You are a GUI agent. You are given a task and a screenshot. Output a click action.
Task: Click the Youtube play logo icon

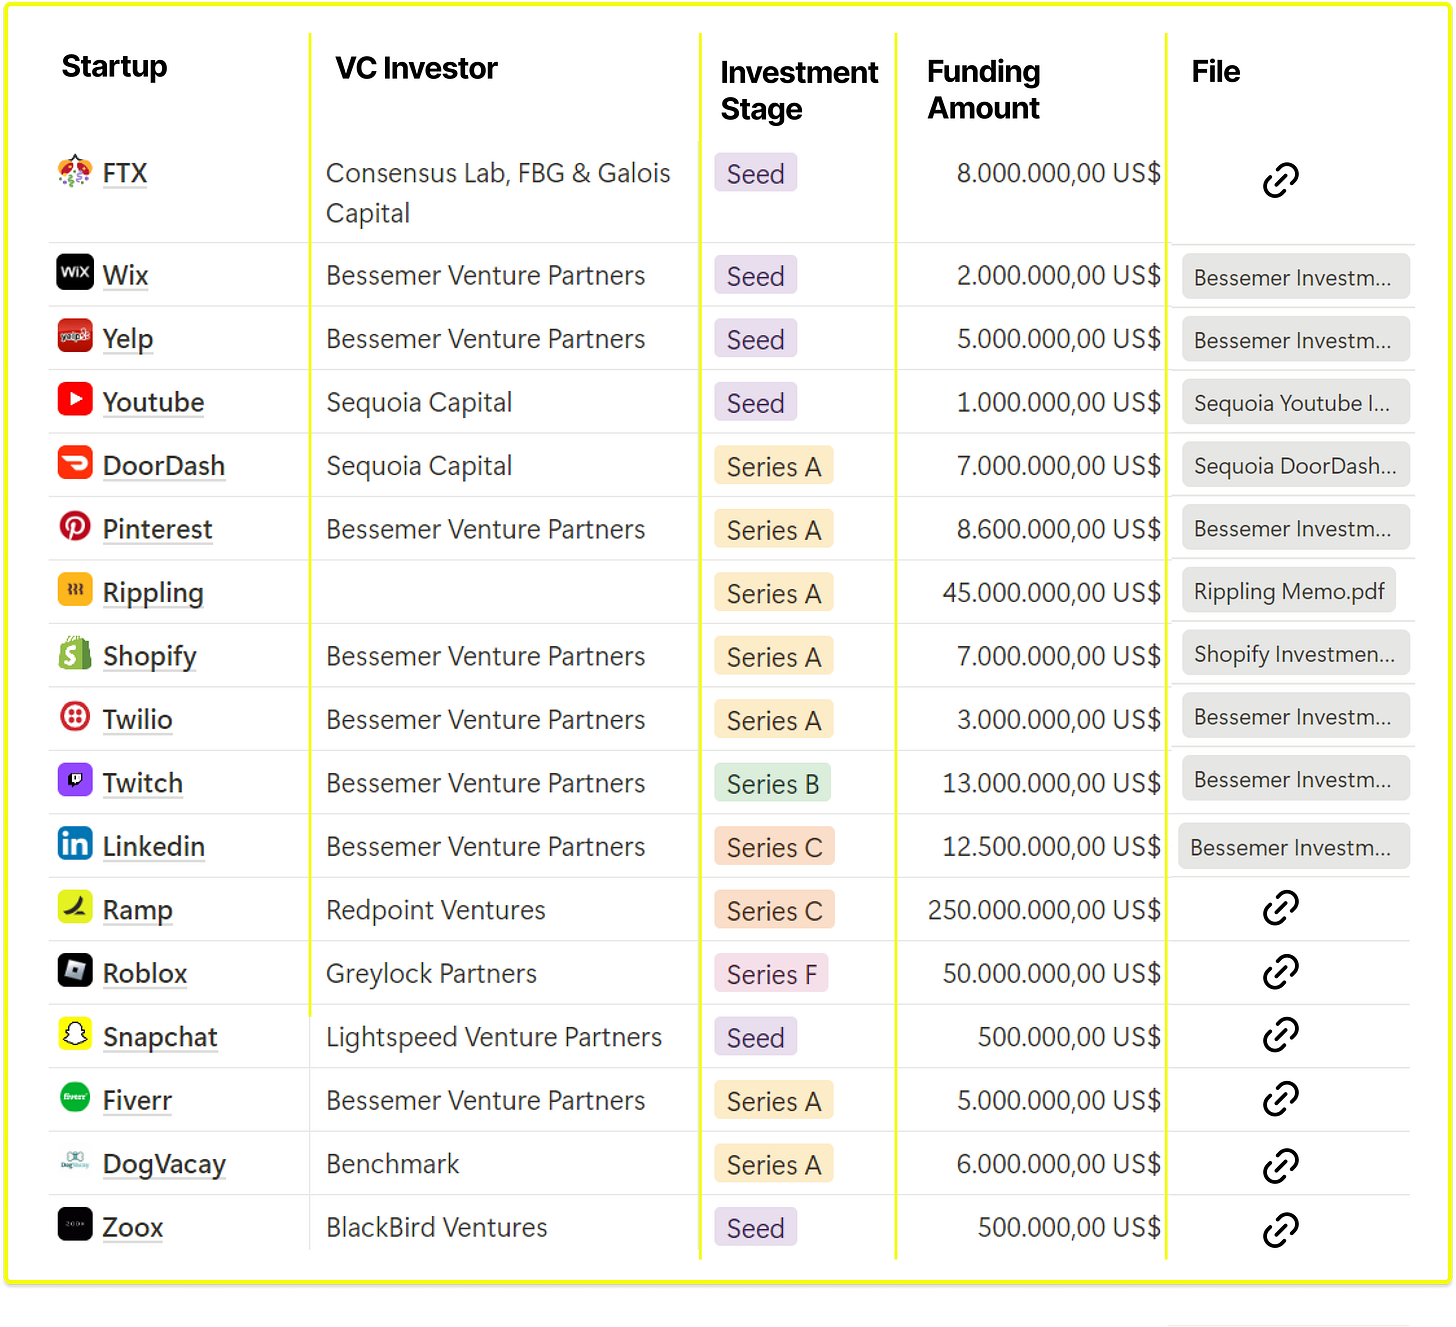point(75,399)
